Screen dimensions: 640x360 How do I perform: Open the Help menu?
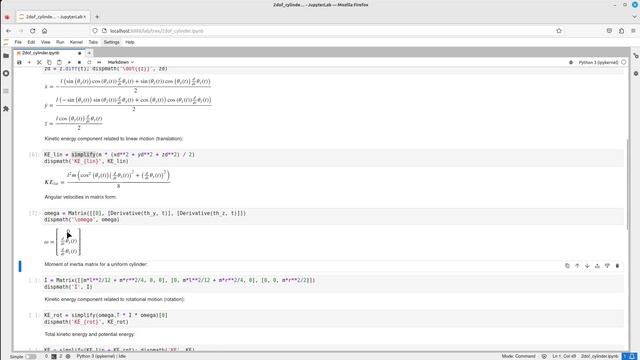point(130,42)
